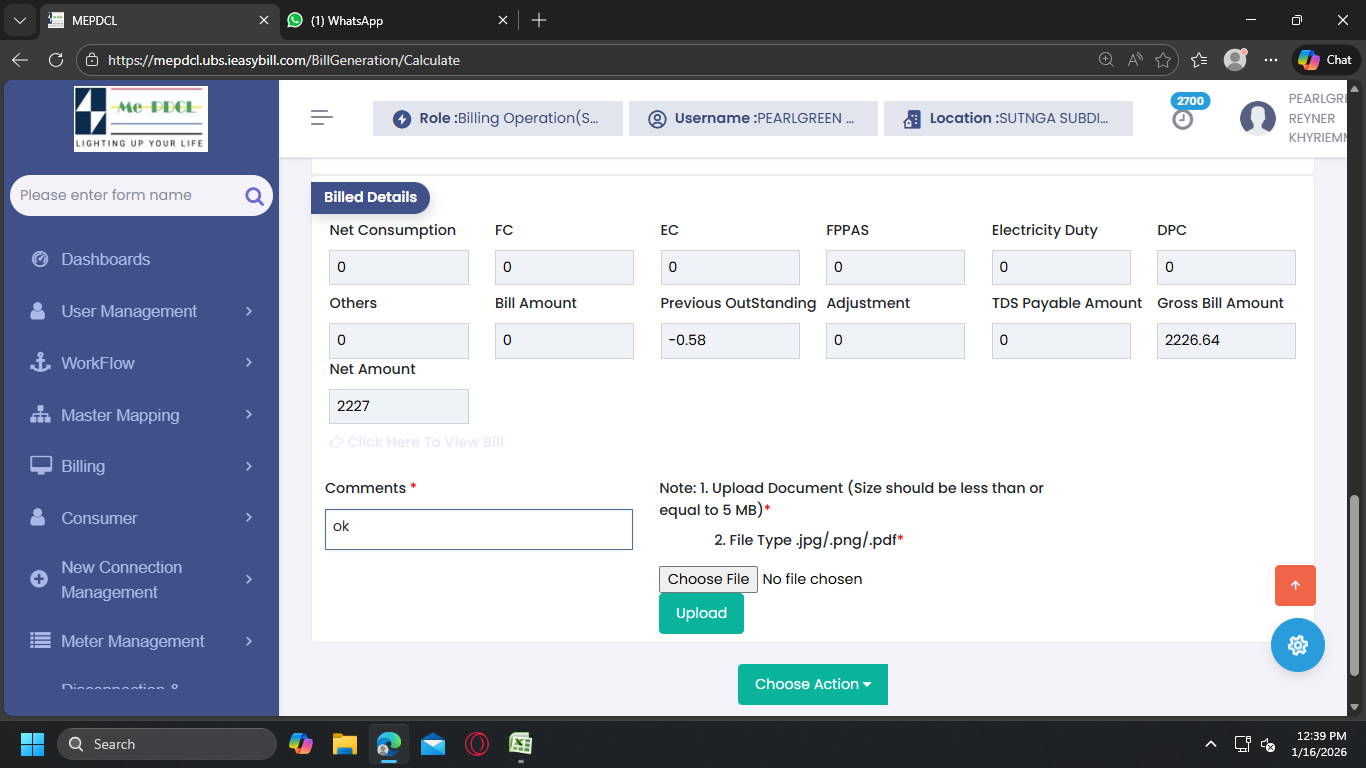
Task: Expand the Meter Management menu chevron
Action: 249,641
